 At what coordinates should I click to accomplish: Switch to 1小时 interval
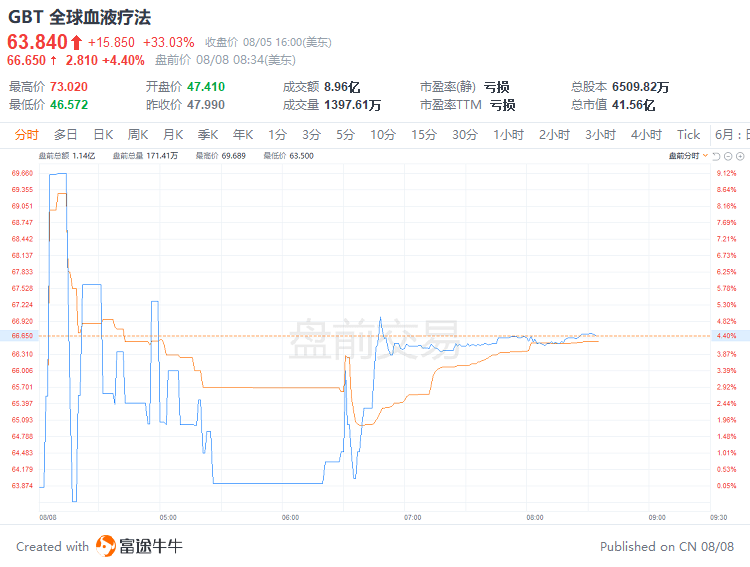pos(509,135)
